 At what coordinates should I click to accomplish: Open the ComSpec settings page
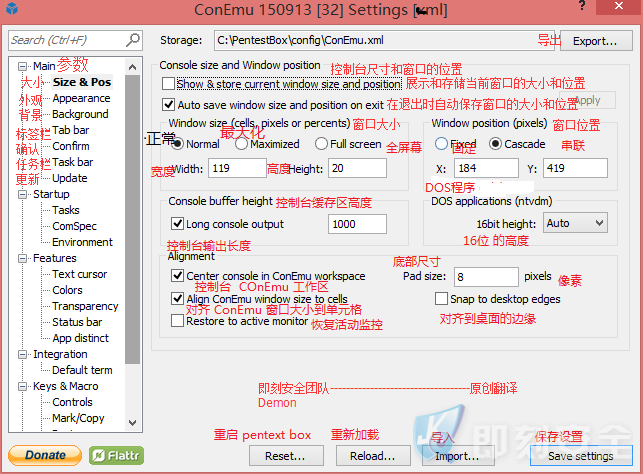(x=74, y=226)
